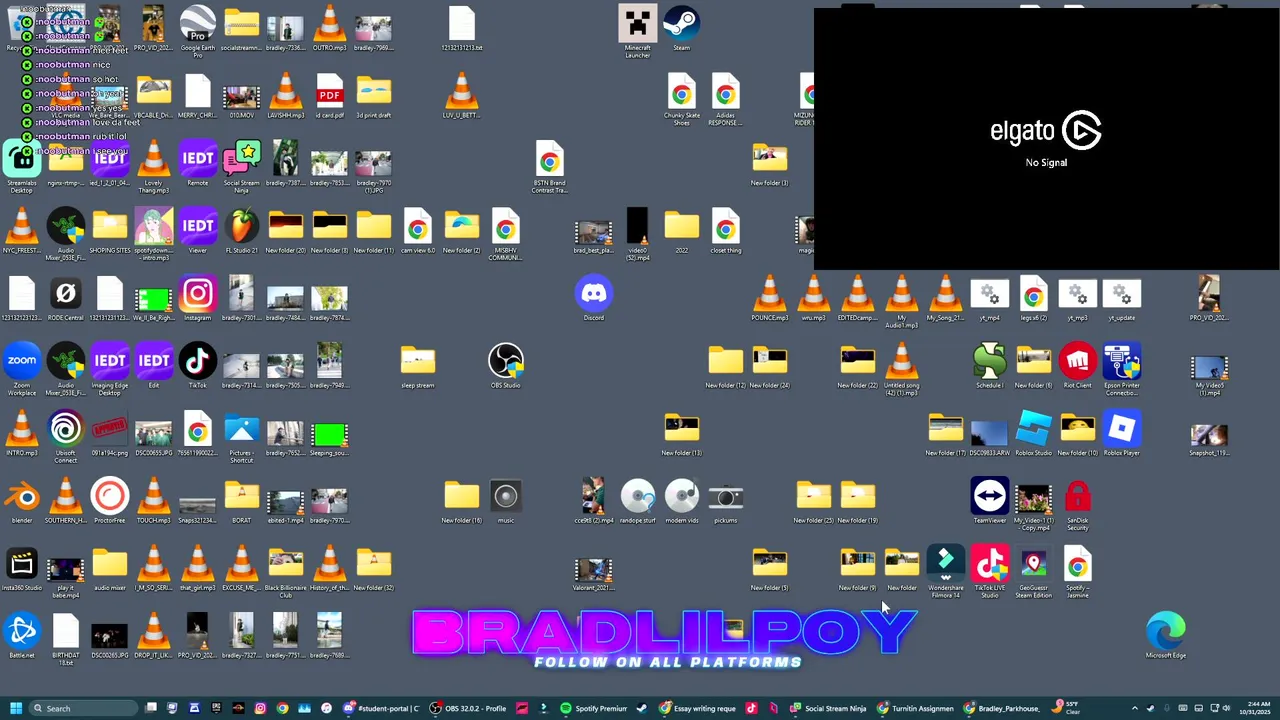Viewport: 1280px width, 720px height.
Task: Select the Valorant video thumbnail
Action: pyautogui.click(x=594, y=572)
